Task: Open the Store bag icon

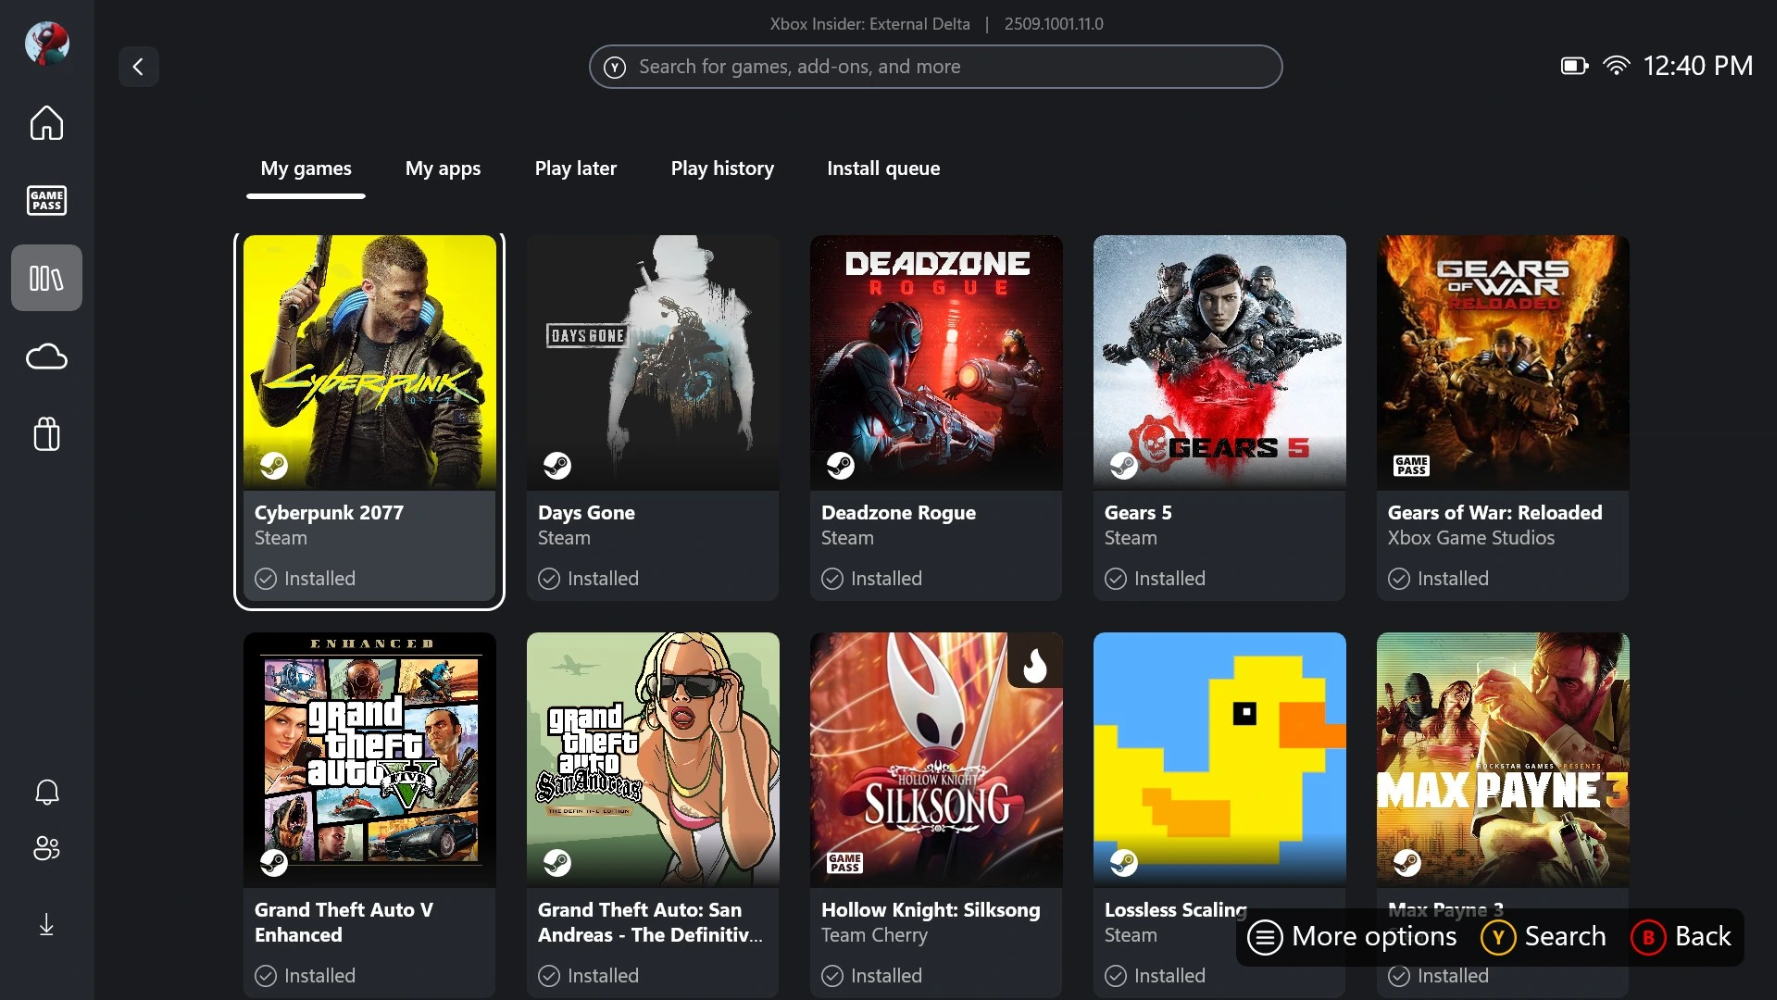Action: (x=47, y=434)
